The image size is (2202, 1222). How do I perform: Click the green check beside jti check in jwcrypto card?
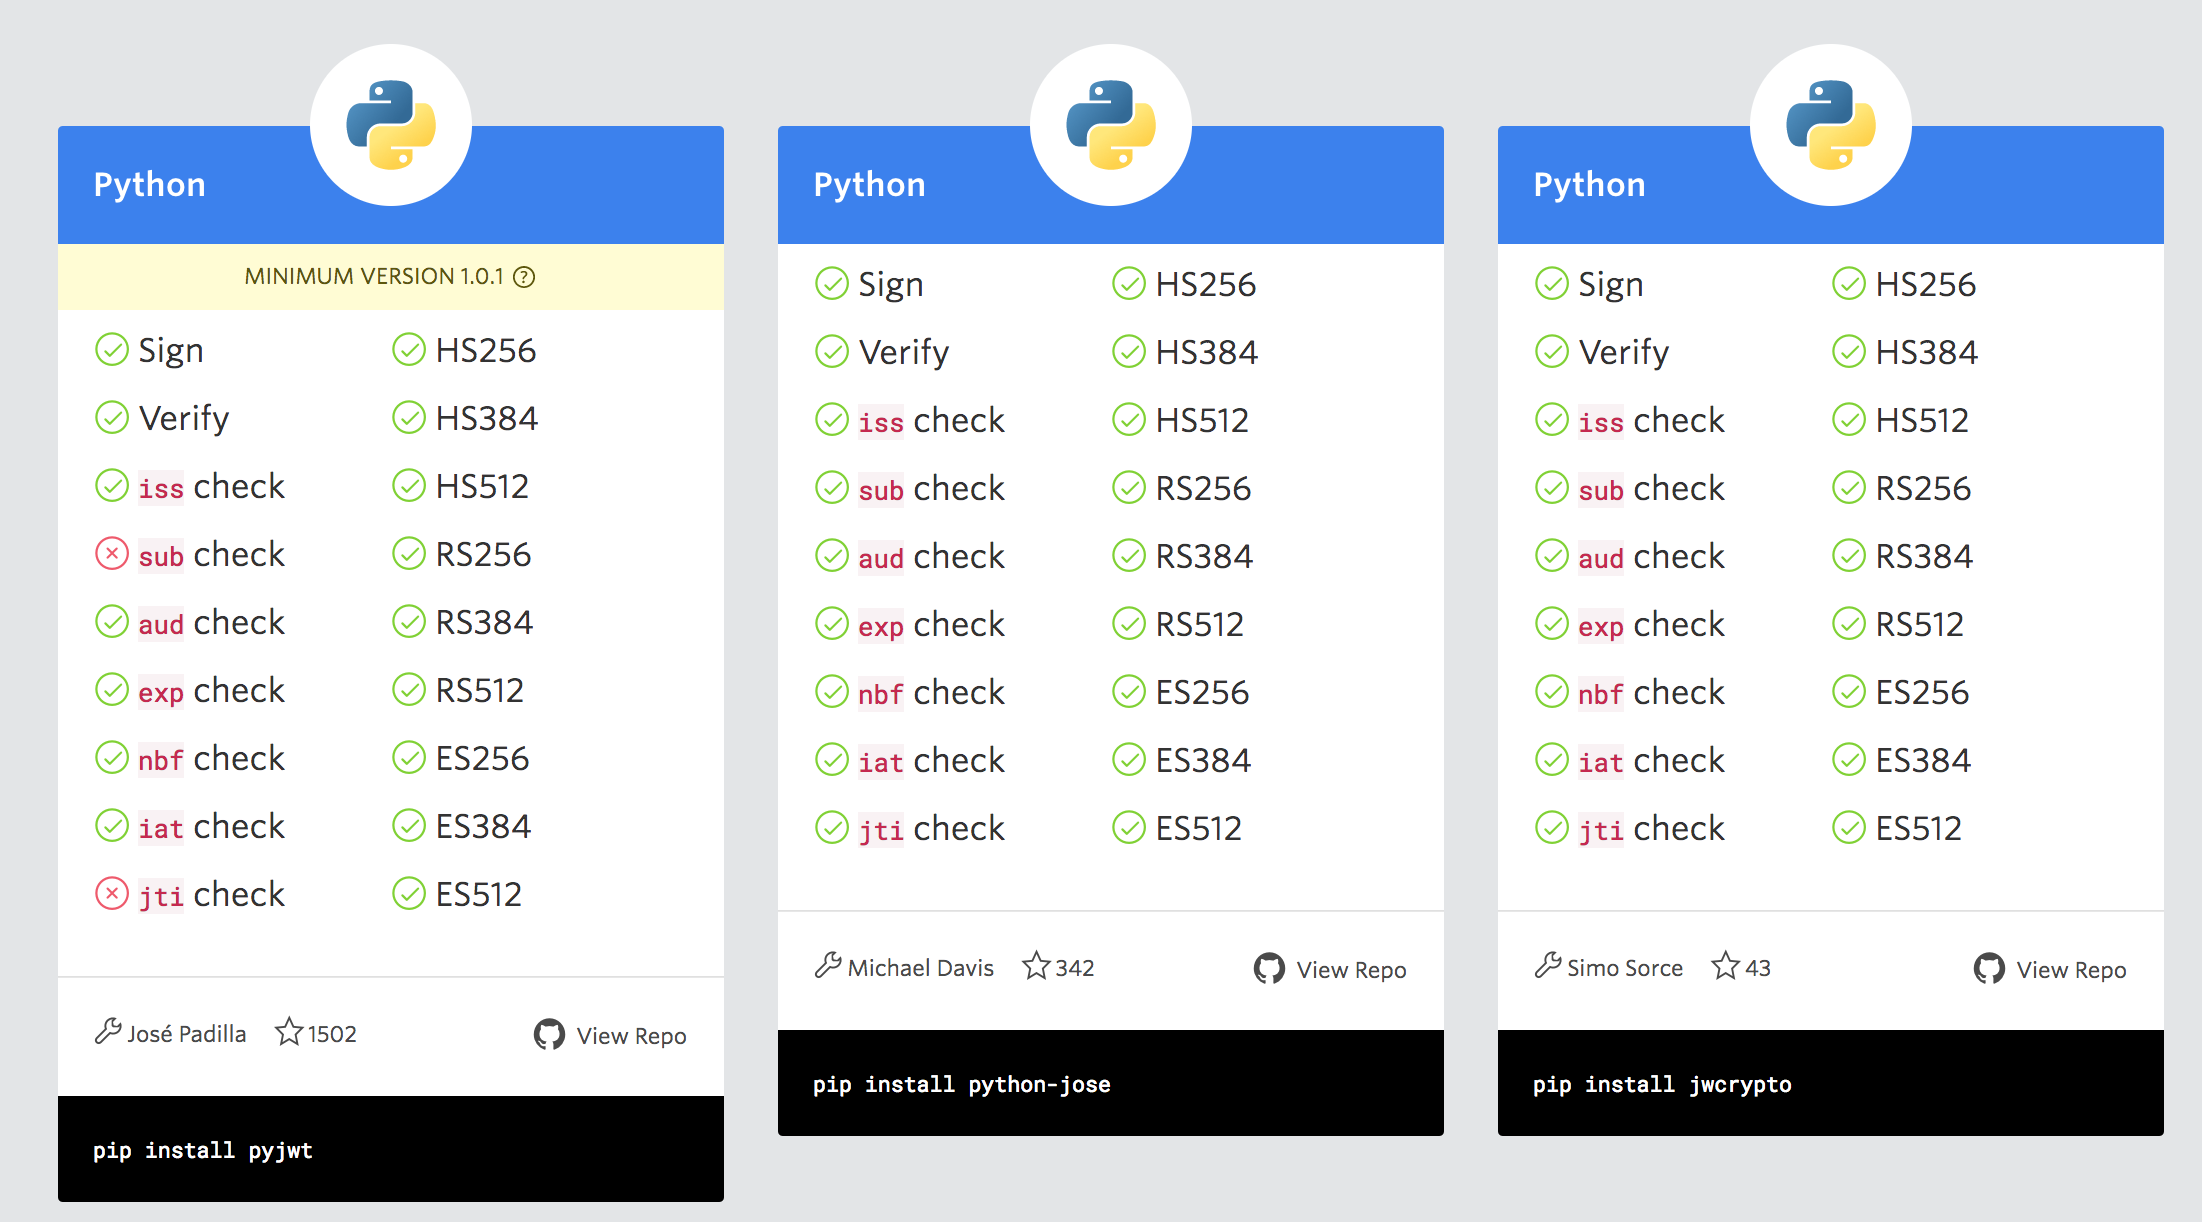coord(1552,827)
